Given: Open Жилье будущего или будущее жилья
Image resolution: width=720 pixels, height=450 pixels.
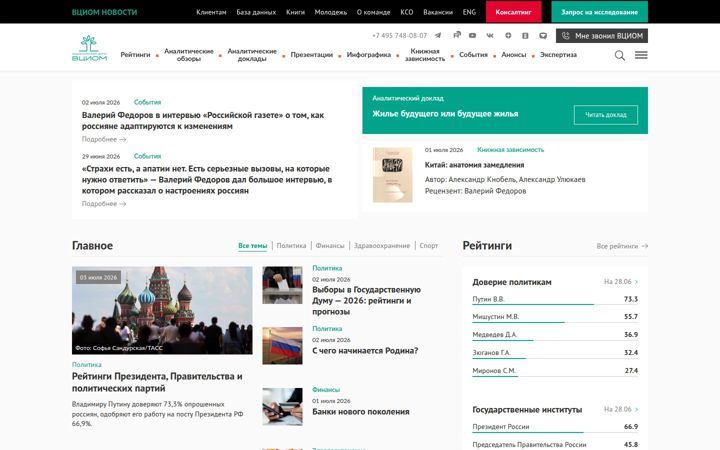Looking at the screenshot, I should click(445, 114).
